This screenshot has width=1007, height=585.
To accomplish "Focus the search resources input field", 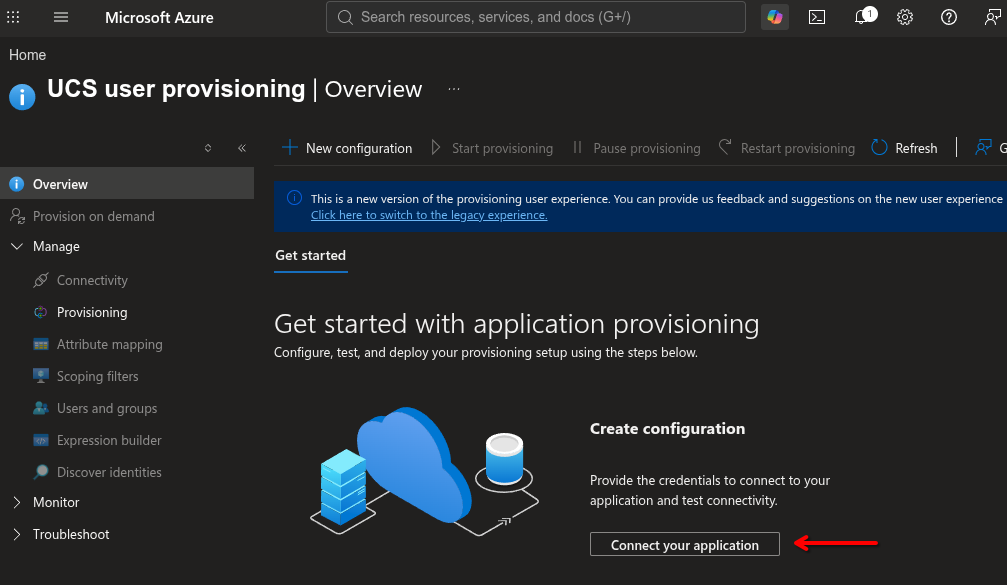I will click(x=536, y=17).
